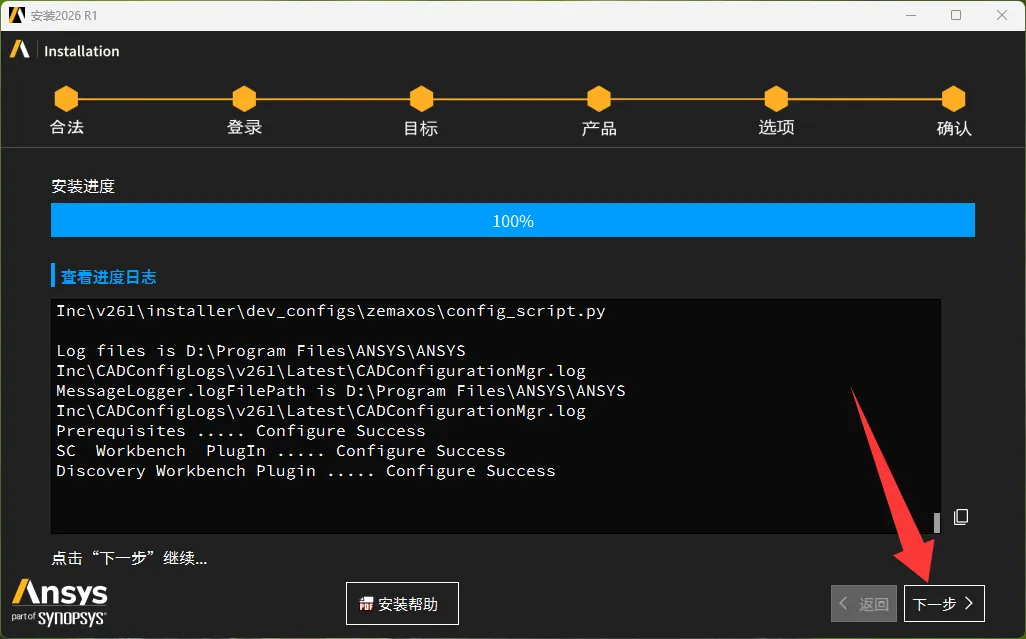This screenshot has width=1026, height=639.
Task: Click the Installation header title
Action: (82, 51)
